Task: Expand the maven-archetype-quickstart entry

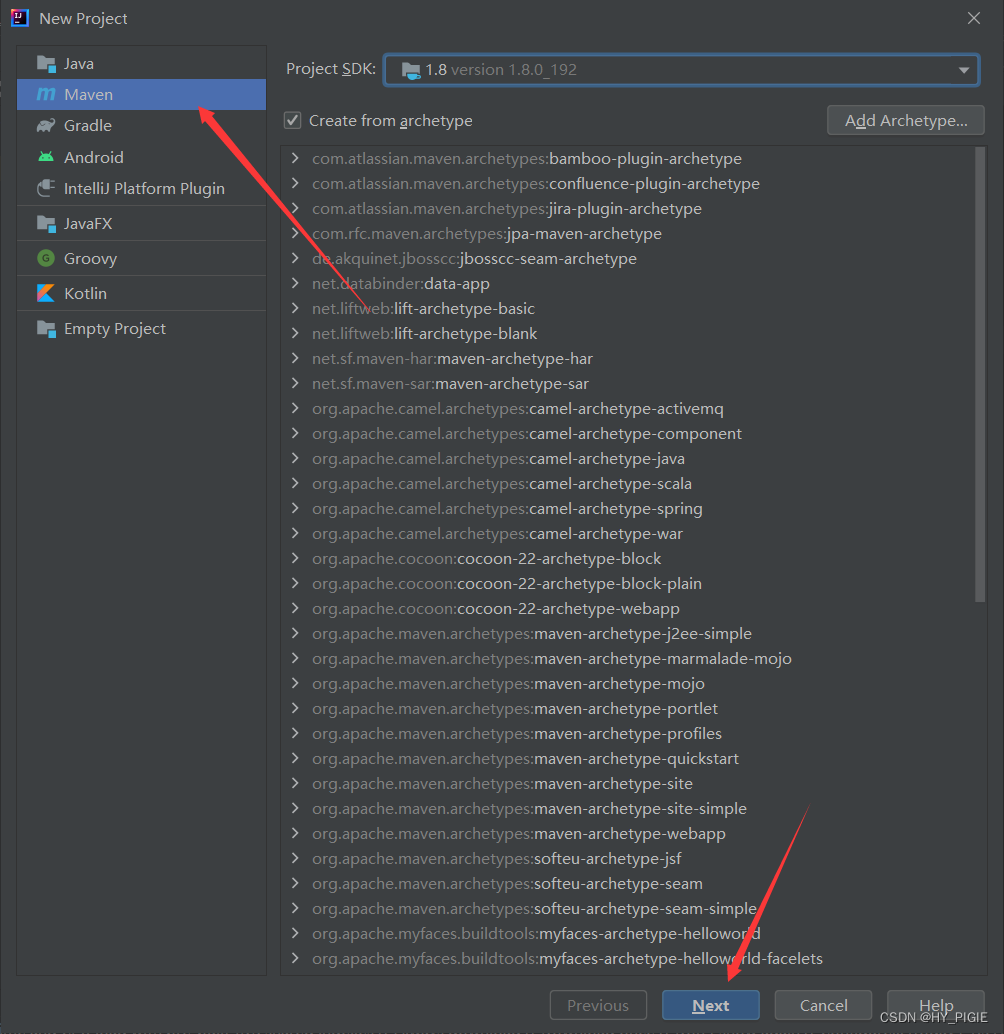Action: click(293, 758)
